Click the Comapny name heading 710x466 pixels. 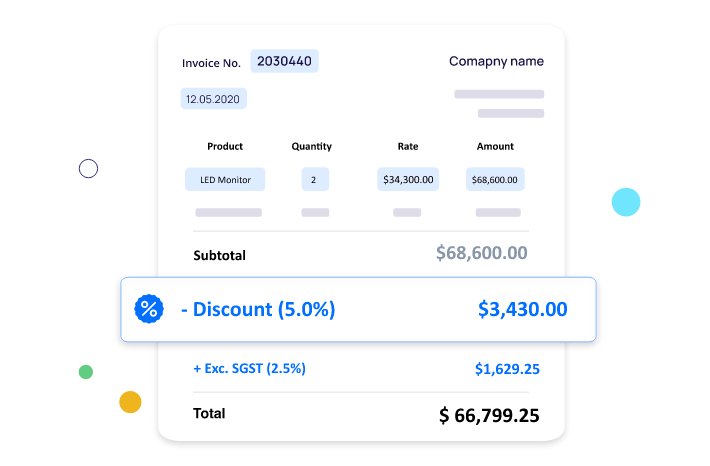[496, 62]
